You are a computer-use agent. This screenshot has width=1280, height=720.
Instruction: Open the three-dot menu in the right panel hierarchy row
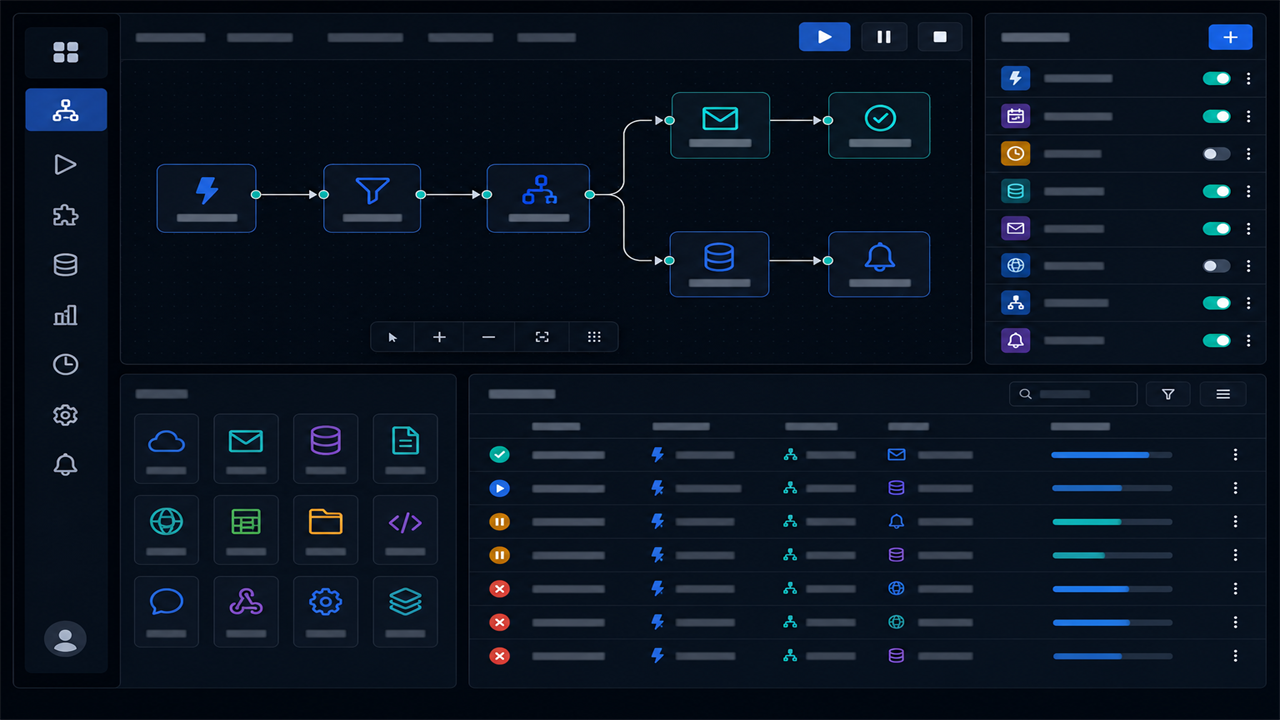click(x=1248, y=303)
